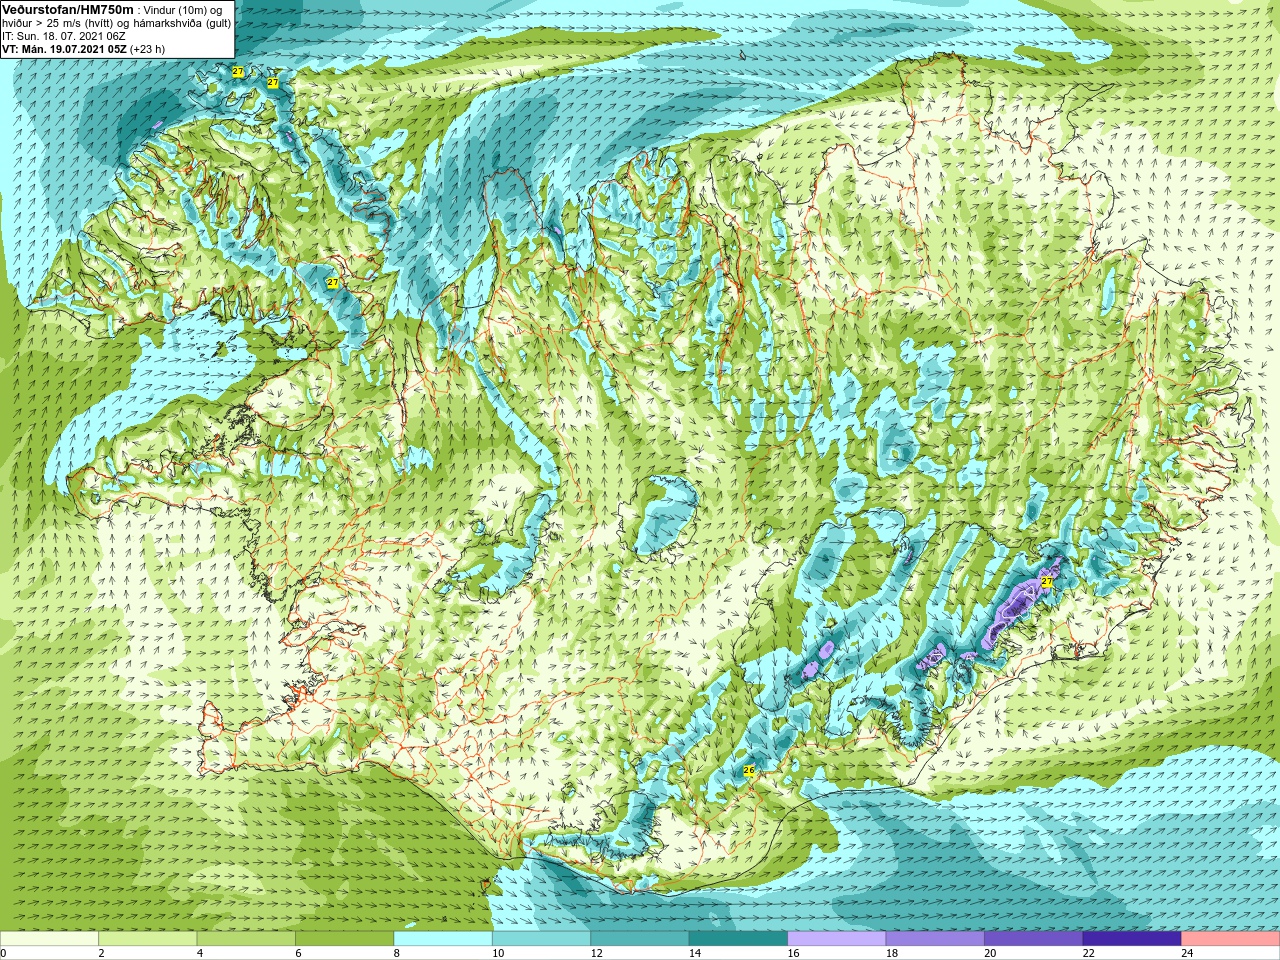The image size is (1280, 960).
Task: Pick the cyan 10–12 legend swatch
Action: 541,939
